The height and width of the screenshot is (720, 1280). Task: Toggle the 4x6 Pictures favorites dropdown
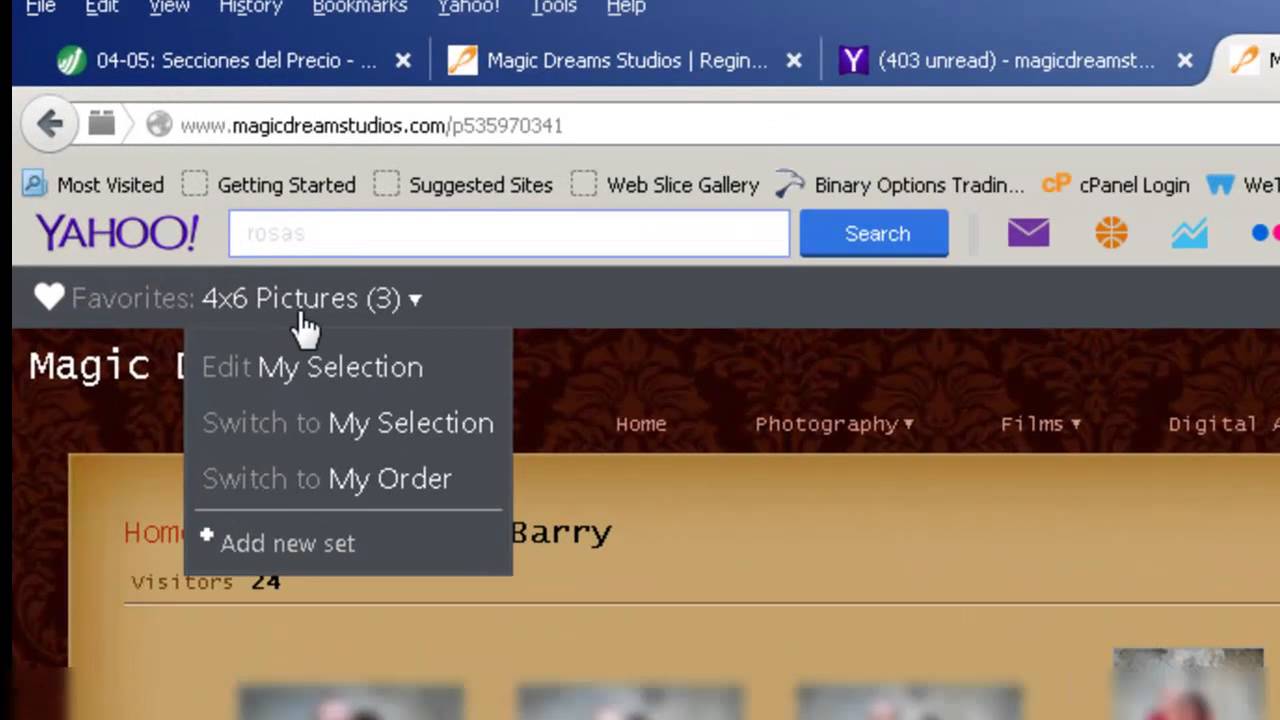coord(311,298)
